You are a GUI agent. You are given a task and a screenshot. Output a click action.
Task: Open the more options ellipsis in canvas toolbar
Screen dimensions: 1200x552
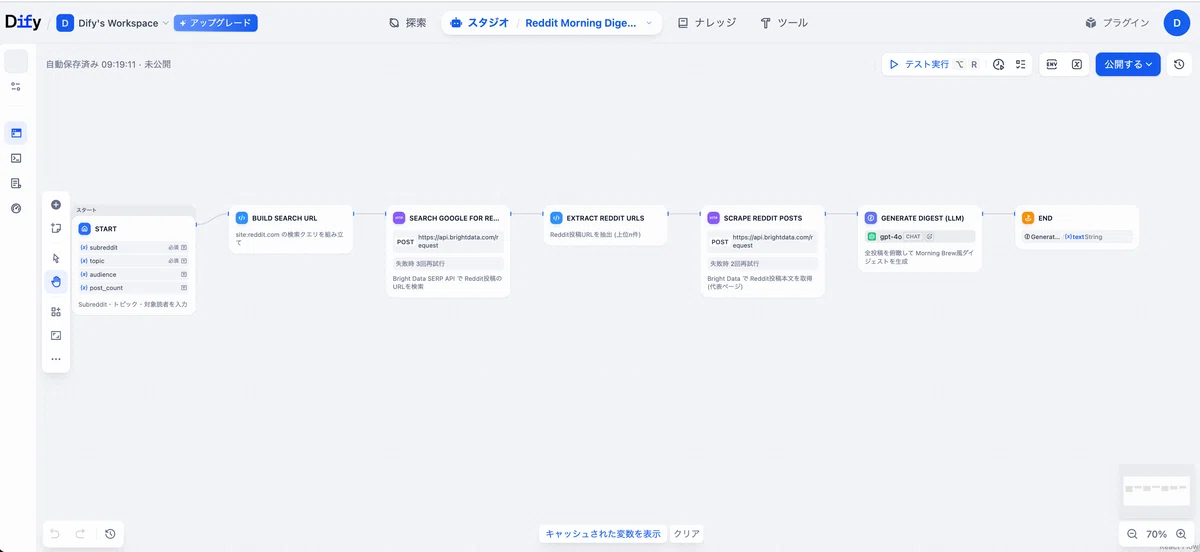56,359
